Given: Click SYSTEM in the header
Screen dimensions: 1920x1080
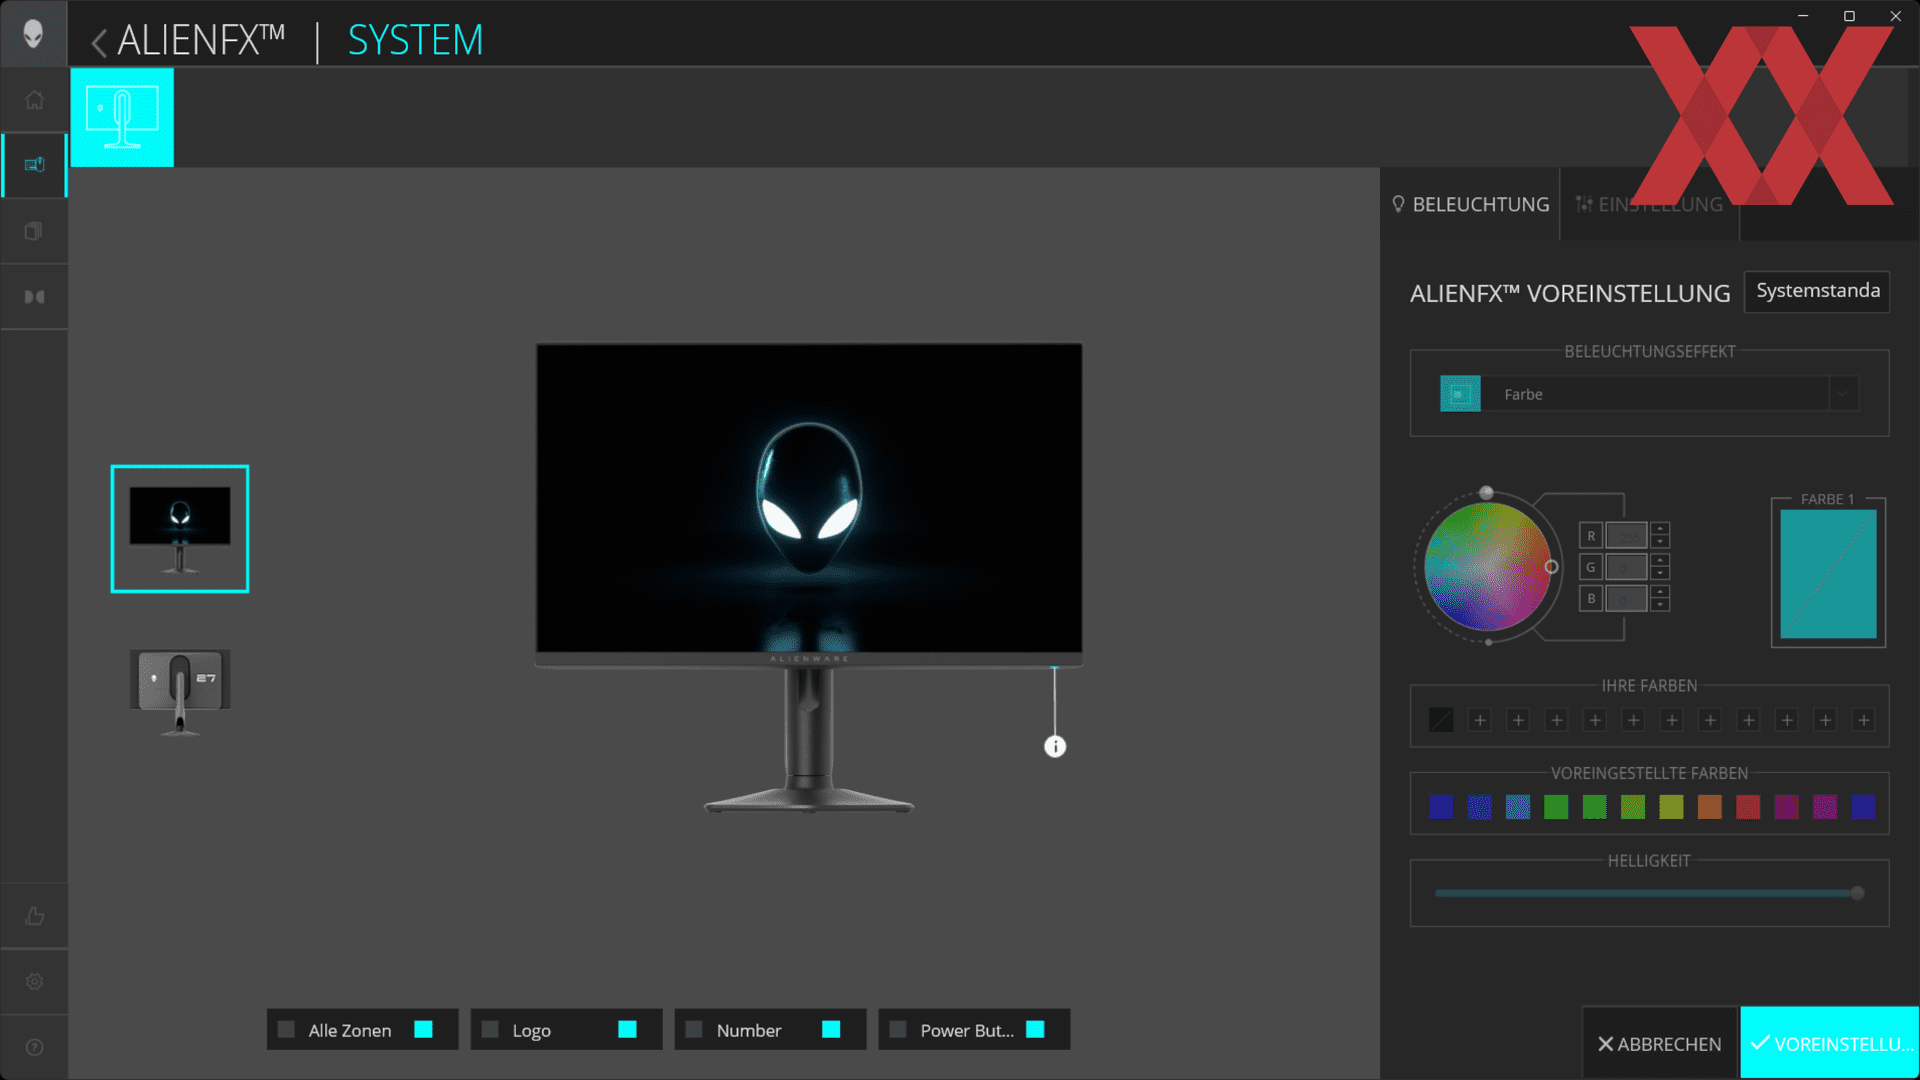Looking at the screenshot, I should pos(415,41).
